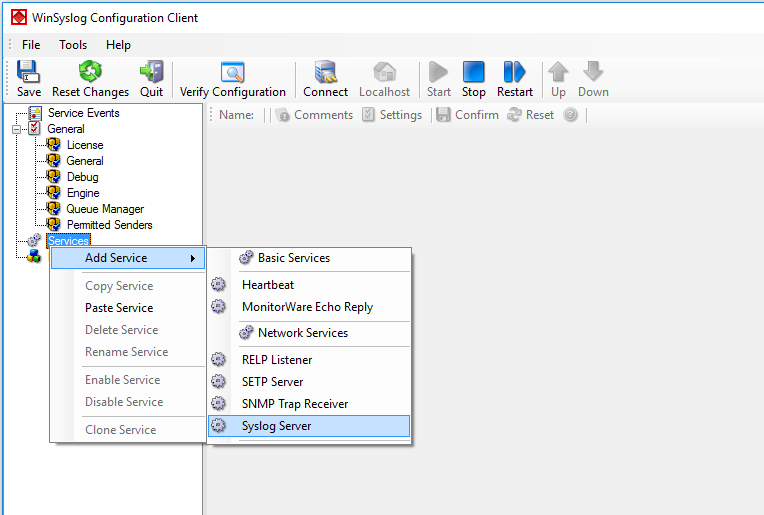Select the General child item under General

coord(85,161)
